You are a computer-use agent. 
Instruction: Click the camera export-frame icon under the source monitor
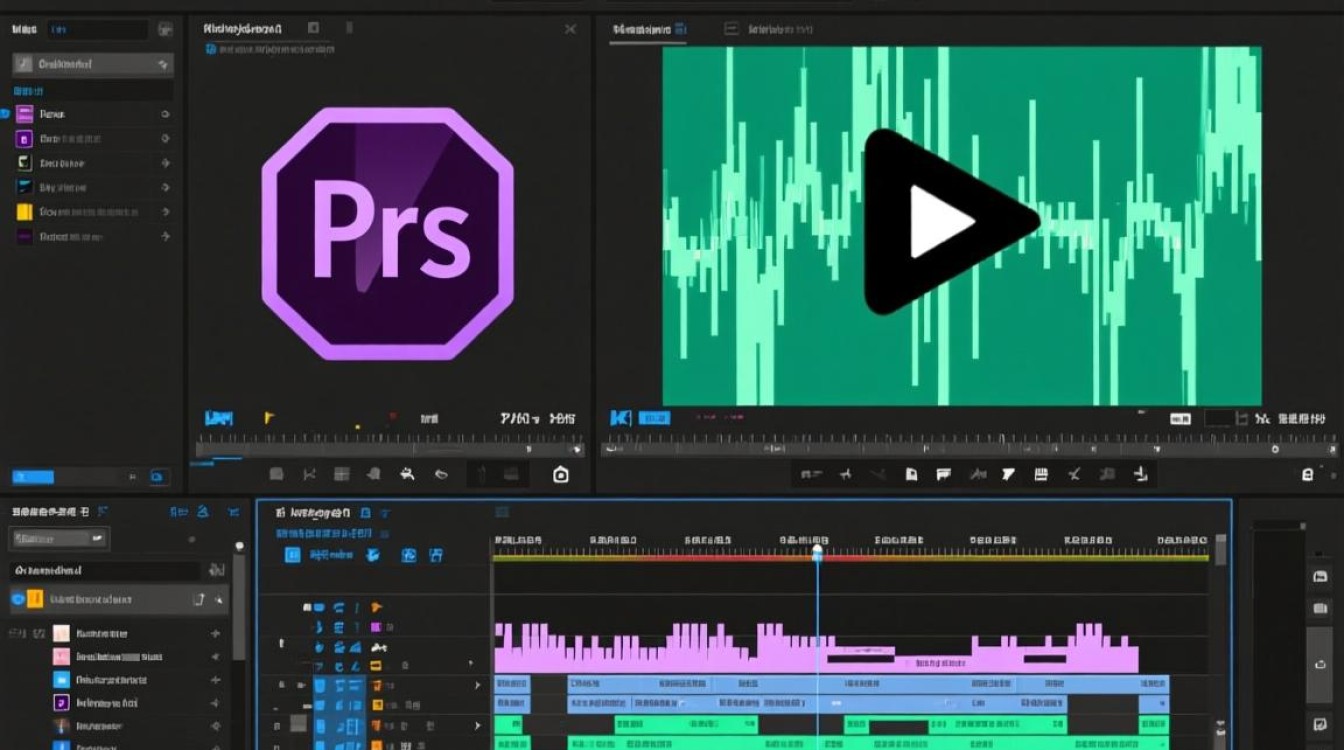click(x=561, y=475)
